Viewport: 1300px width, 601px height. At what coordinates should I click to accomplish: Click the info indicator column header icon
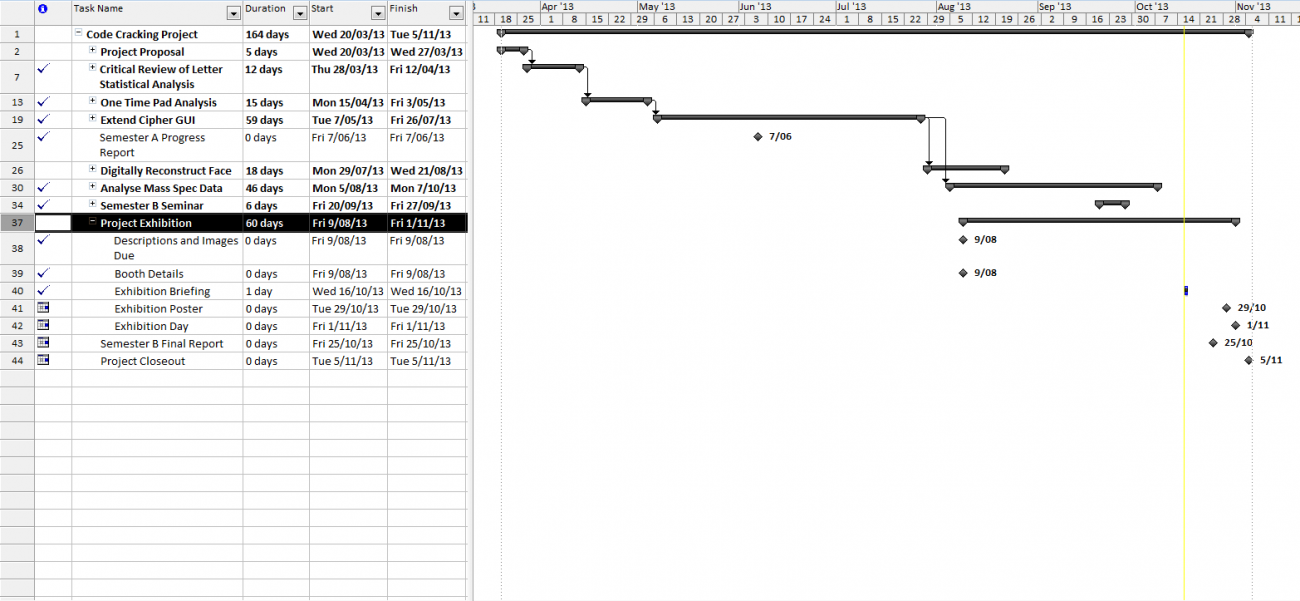pyautogui.click(x=42, y=9)
